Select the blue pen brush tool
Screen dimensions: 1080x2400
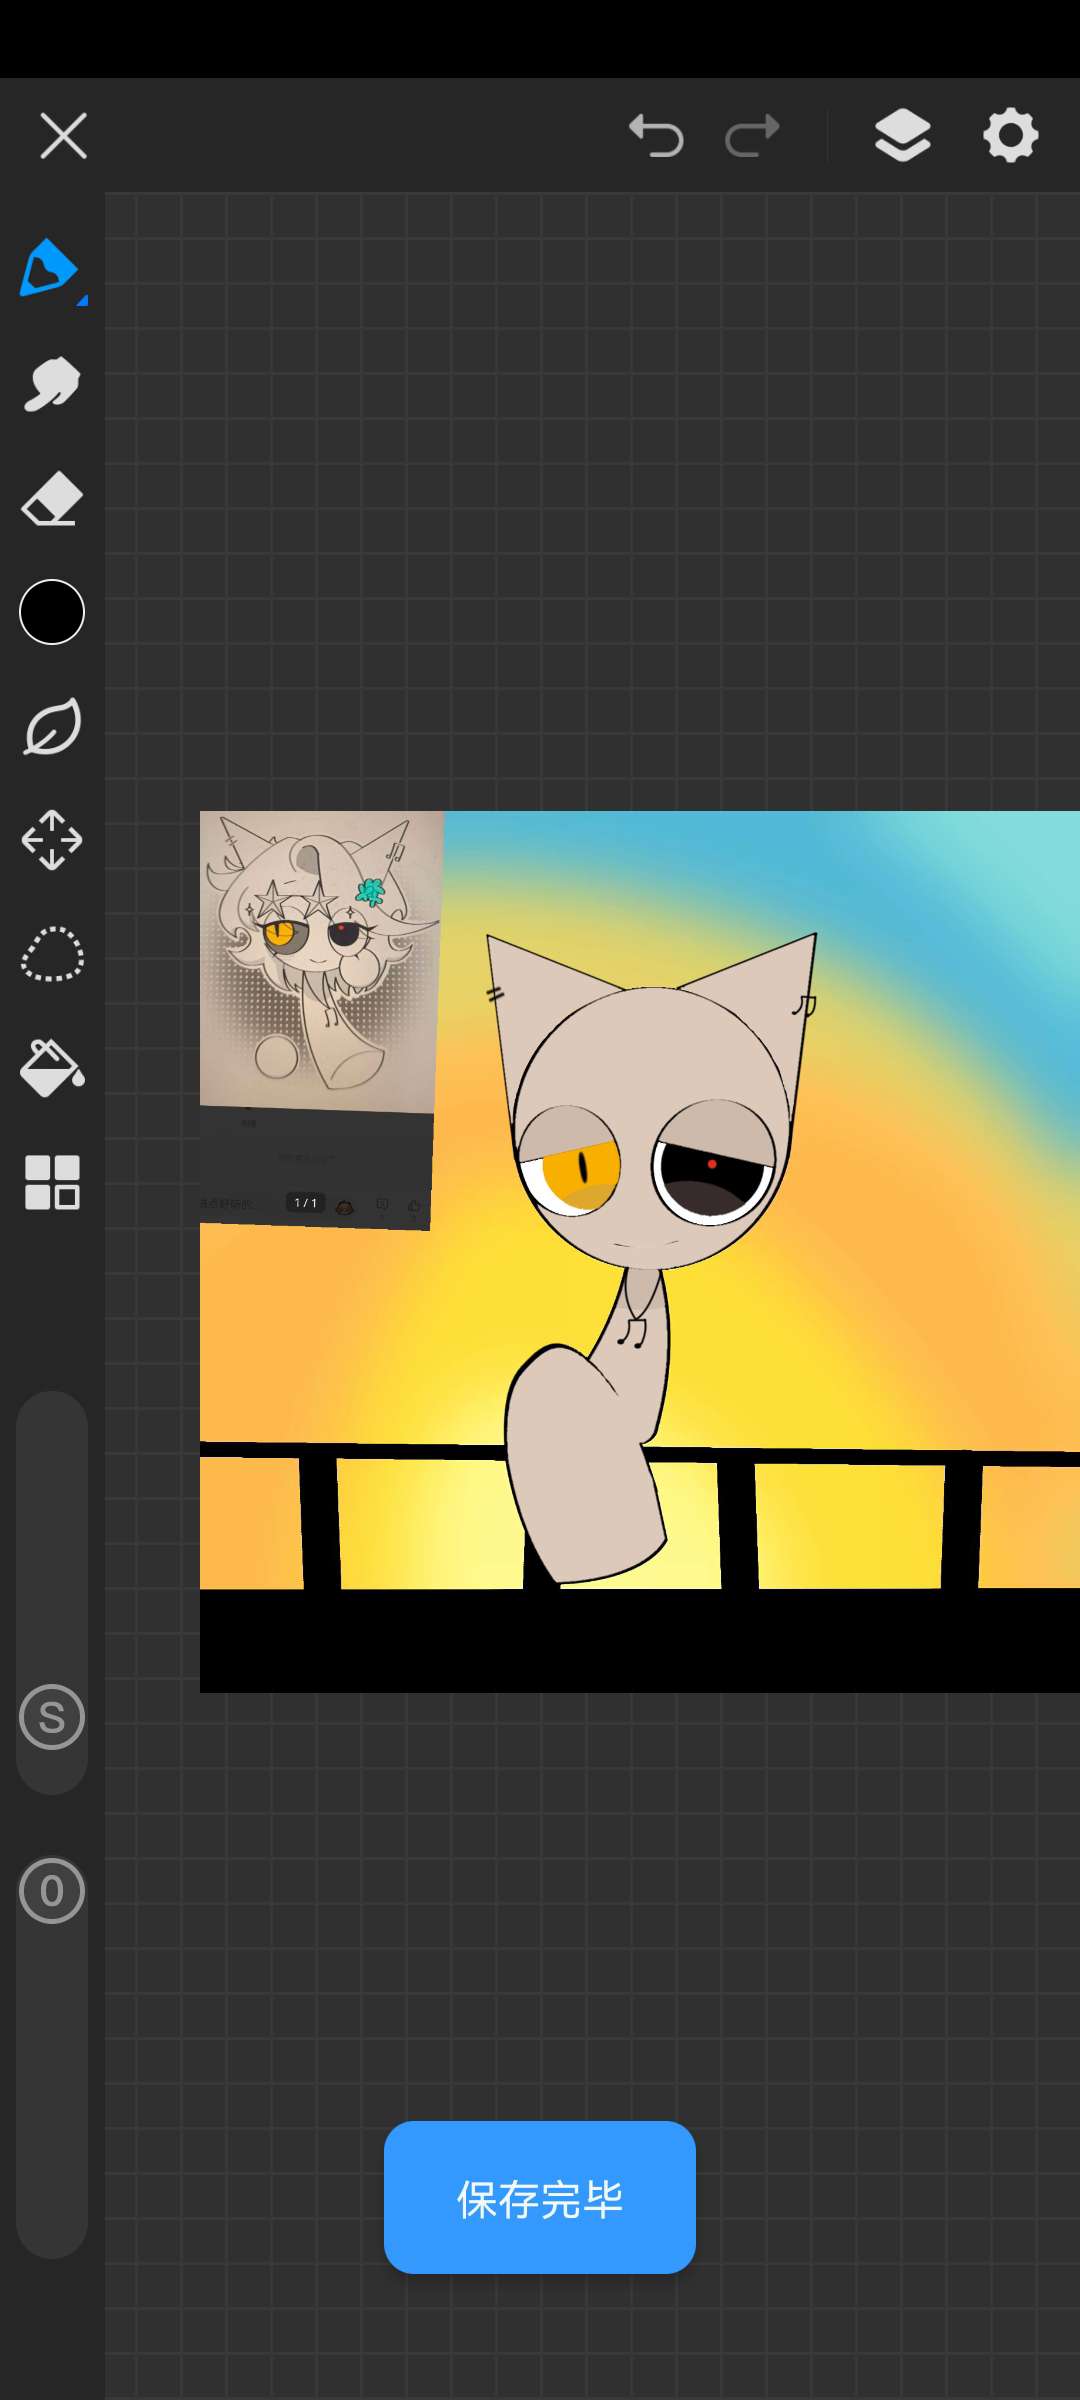tap(48, 268)
